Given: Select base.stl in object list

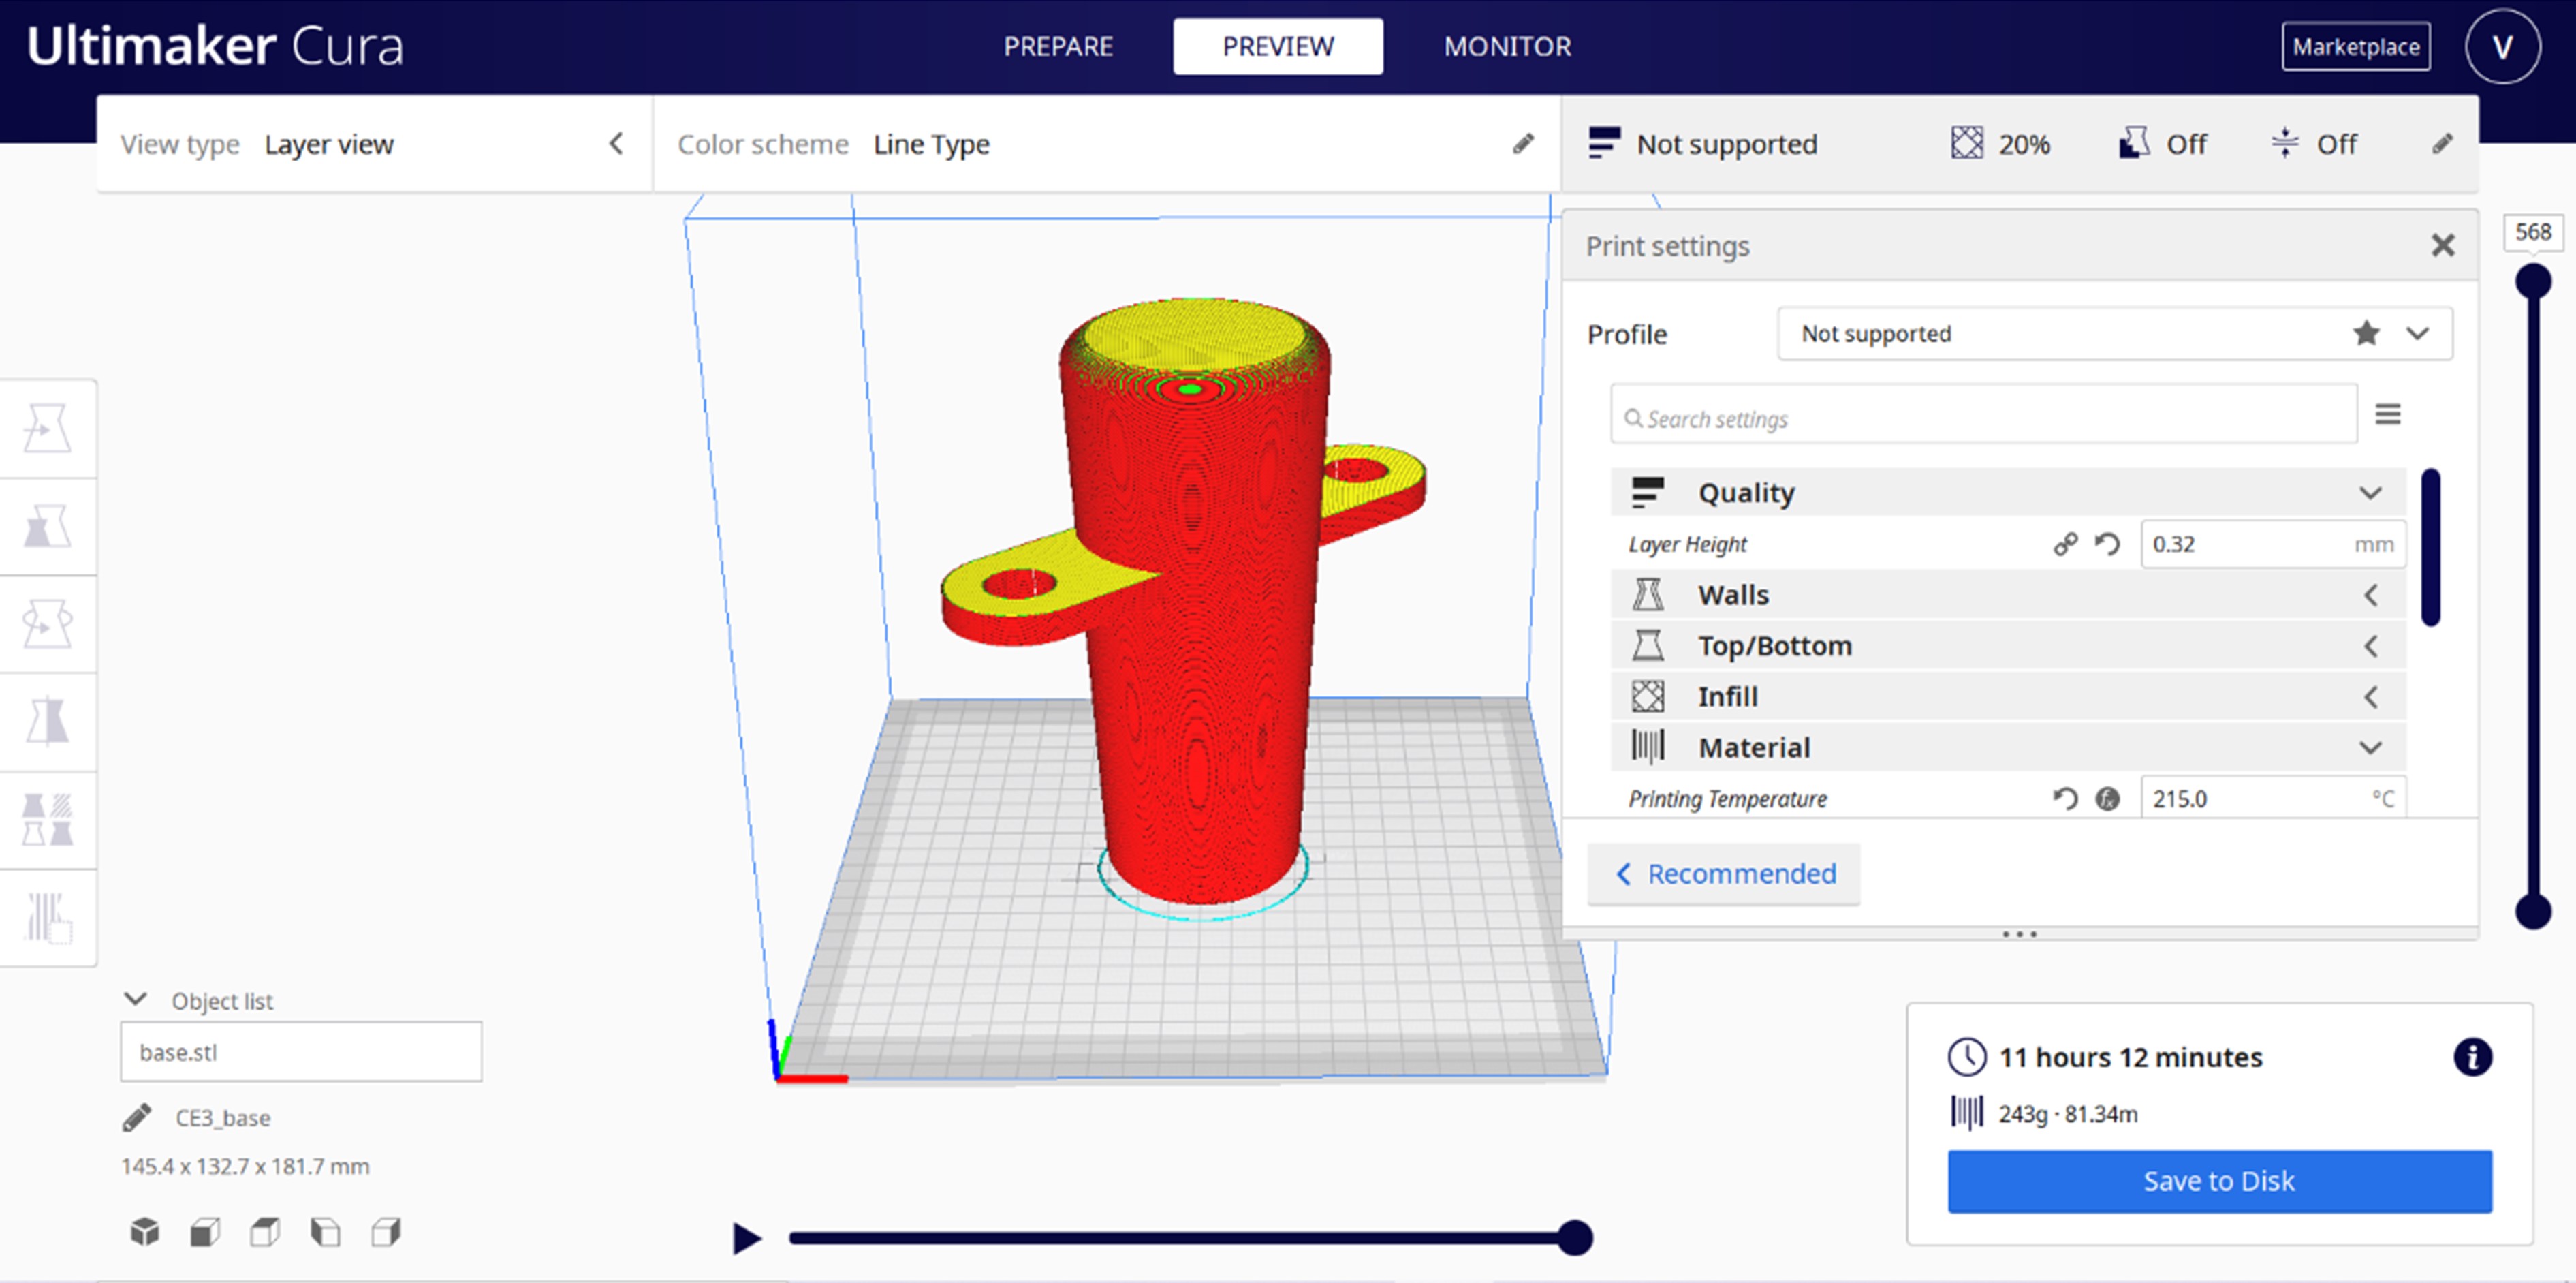Looking at the screenshot, I should pos(300,1051).
